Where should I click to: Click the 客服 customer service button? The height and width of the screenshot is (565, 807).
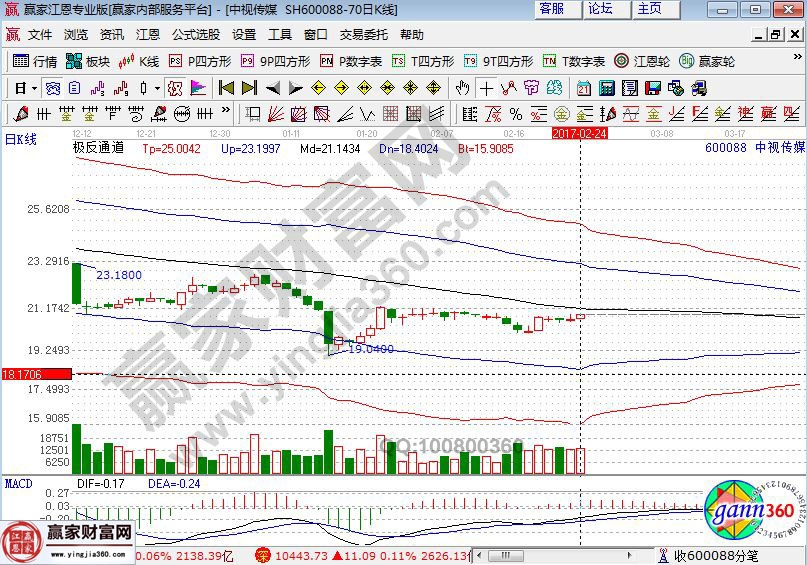[551, 9]
